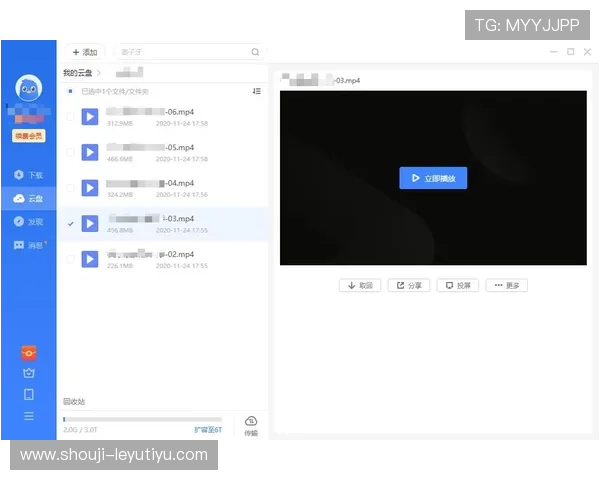Open the sort order dropdown in list header
The image size is (600, 480).
click(x=256, y=91)
